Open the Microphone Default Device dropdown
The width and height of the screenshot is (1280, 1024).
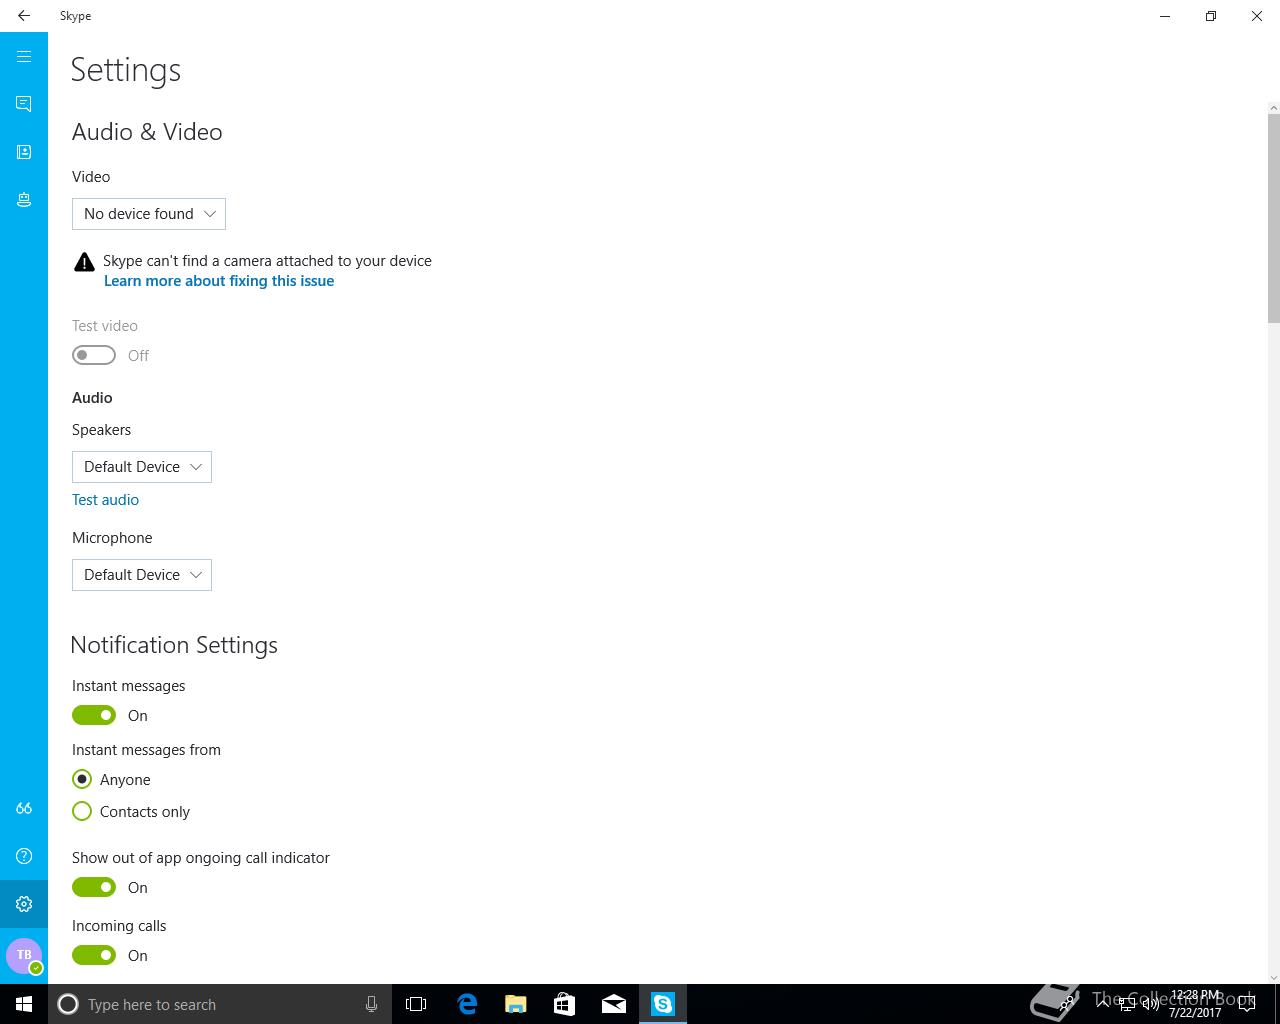click(142, 575)
